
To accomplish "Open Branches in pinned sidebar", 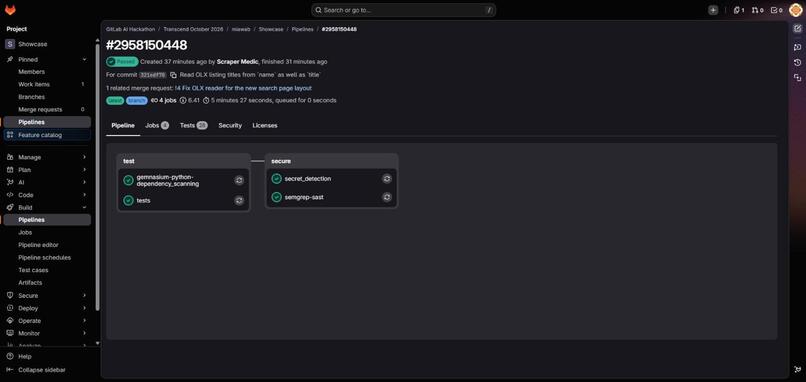I will (47, 97).
